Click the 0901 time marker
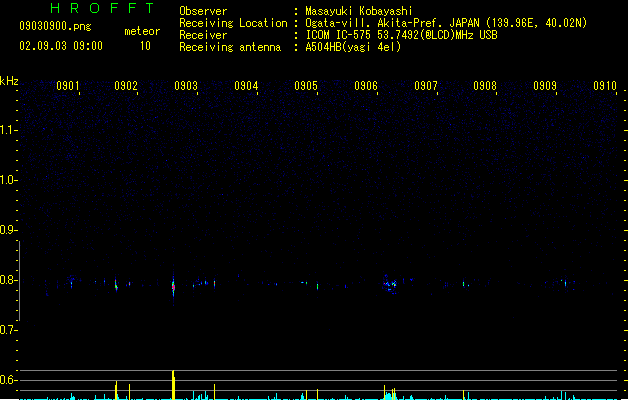Image resolution: width=629 pixels, height=400 pixels. click(68, 86)
